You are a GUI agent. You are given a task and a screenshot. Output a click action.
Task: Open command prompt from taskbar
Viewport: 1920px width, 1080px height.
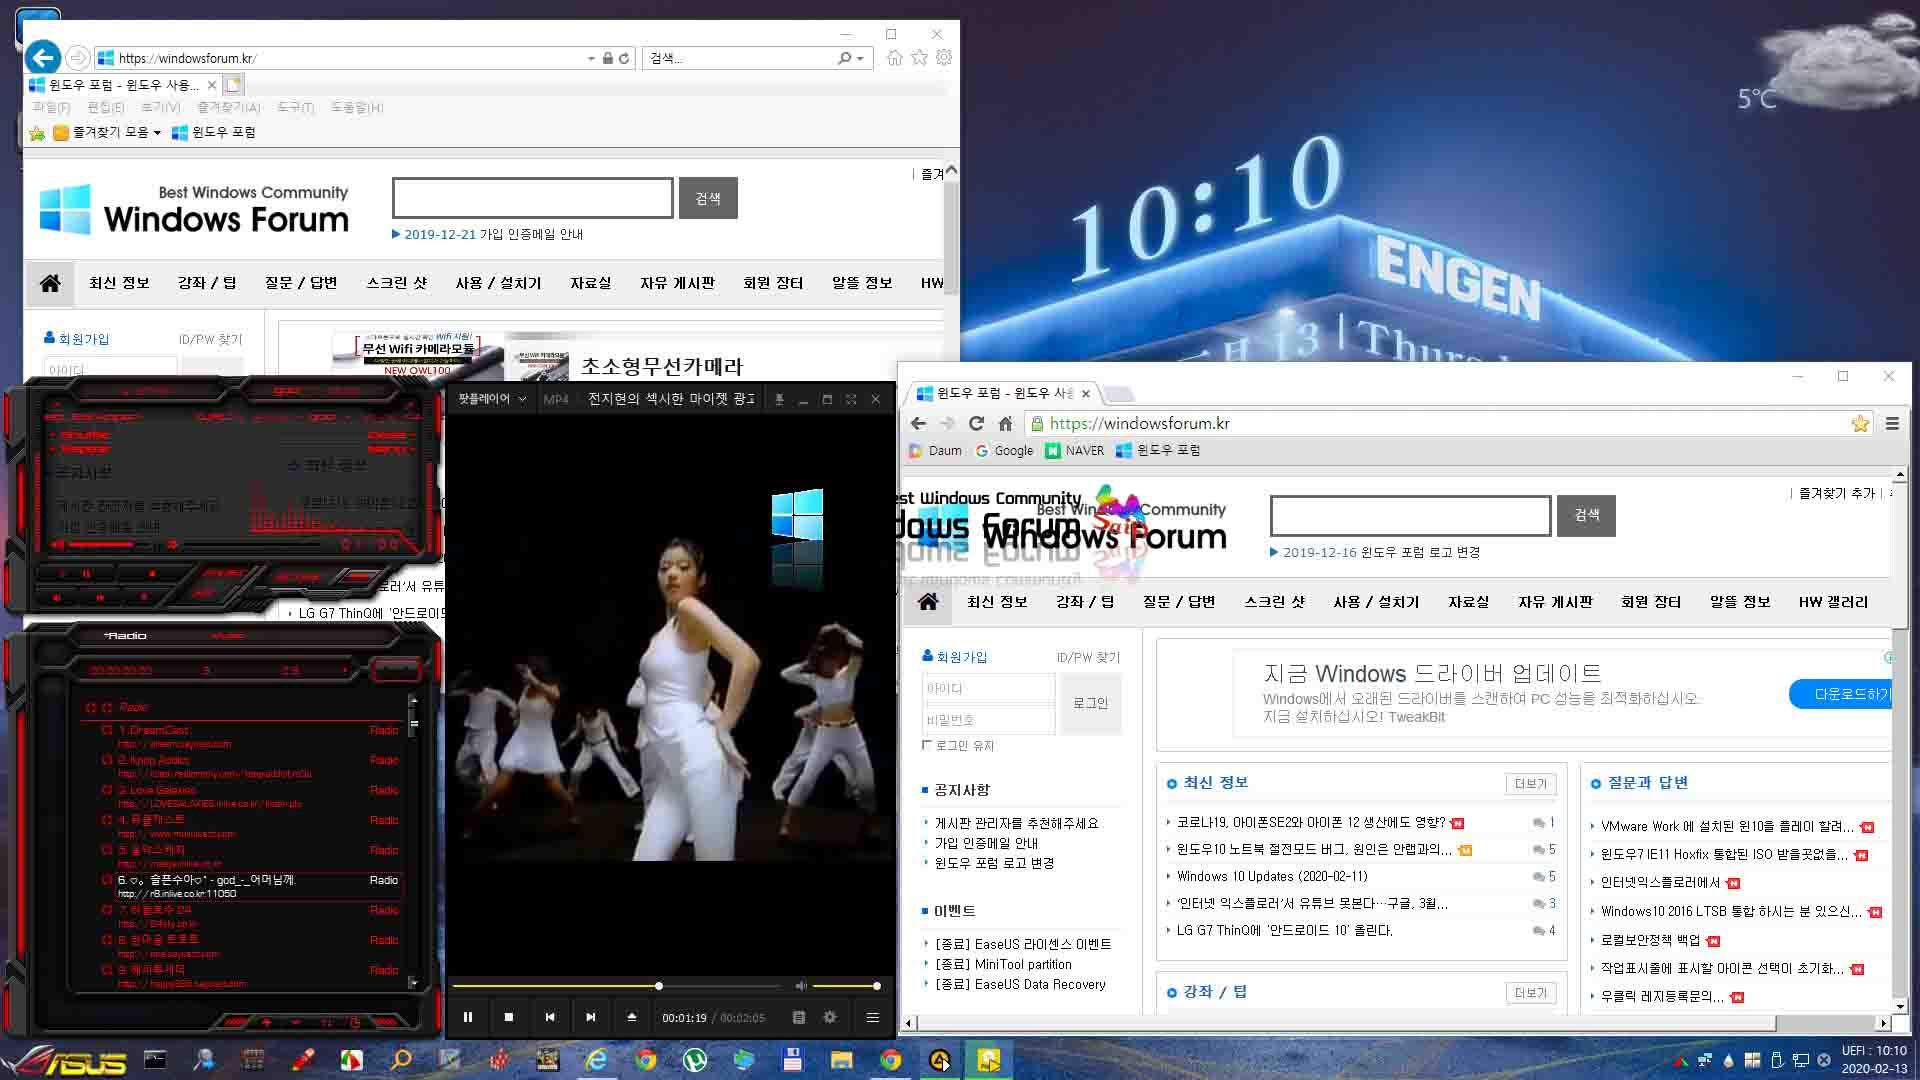(x=155, y=1059)
